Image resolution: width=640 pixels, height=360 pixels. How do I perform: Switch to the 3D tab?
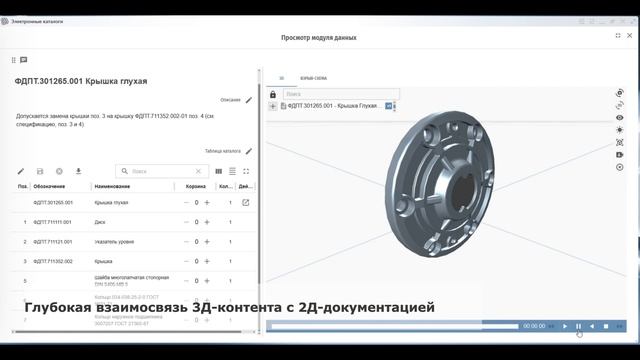[282, 78]
